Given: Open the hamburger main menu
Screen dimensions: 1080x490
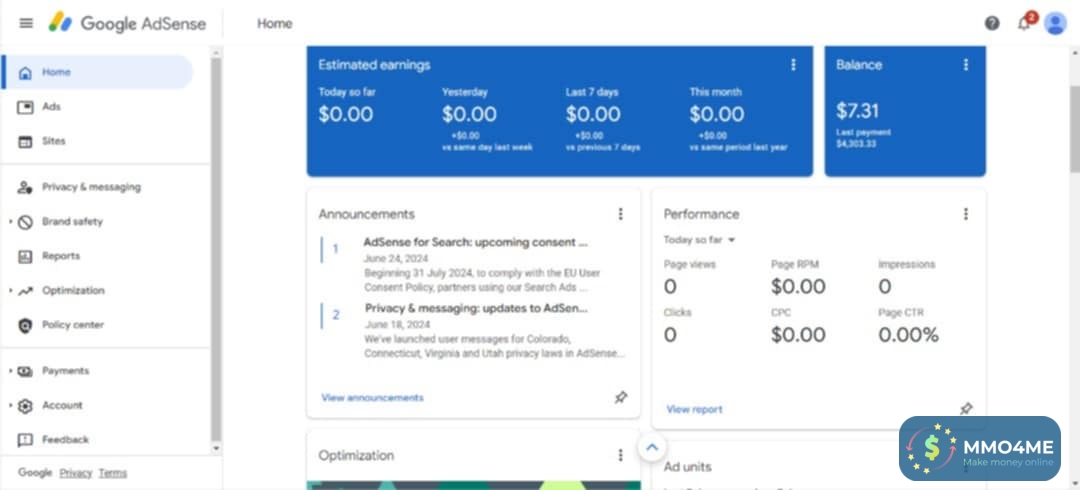Looking at the screenshot, I should click(26, 23).
